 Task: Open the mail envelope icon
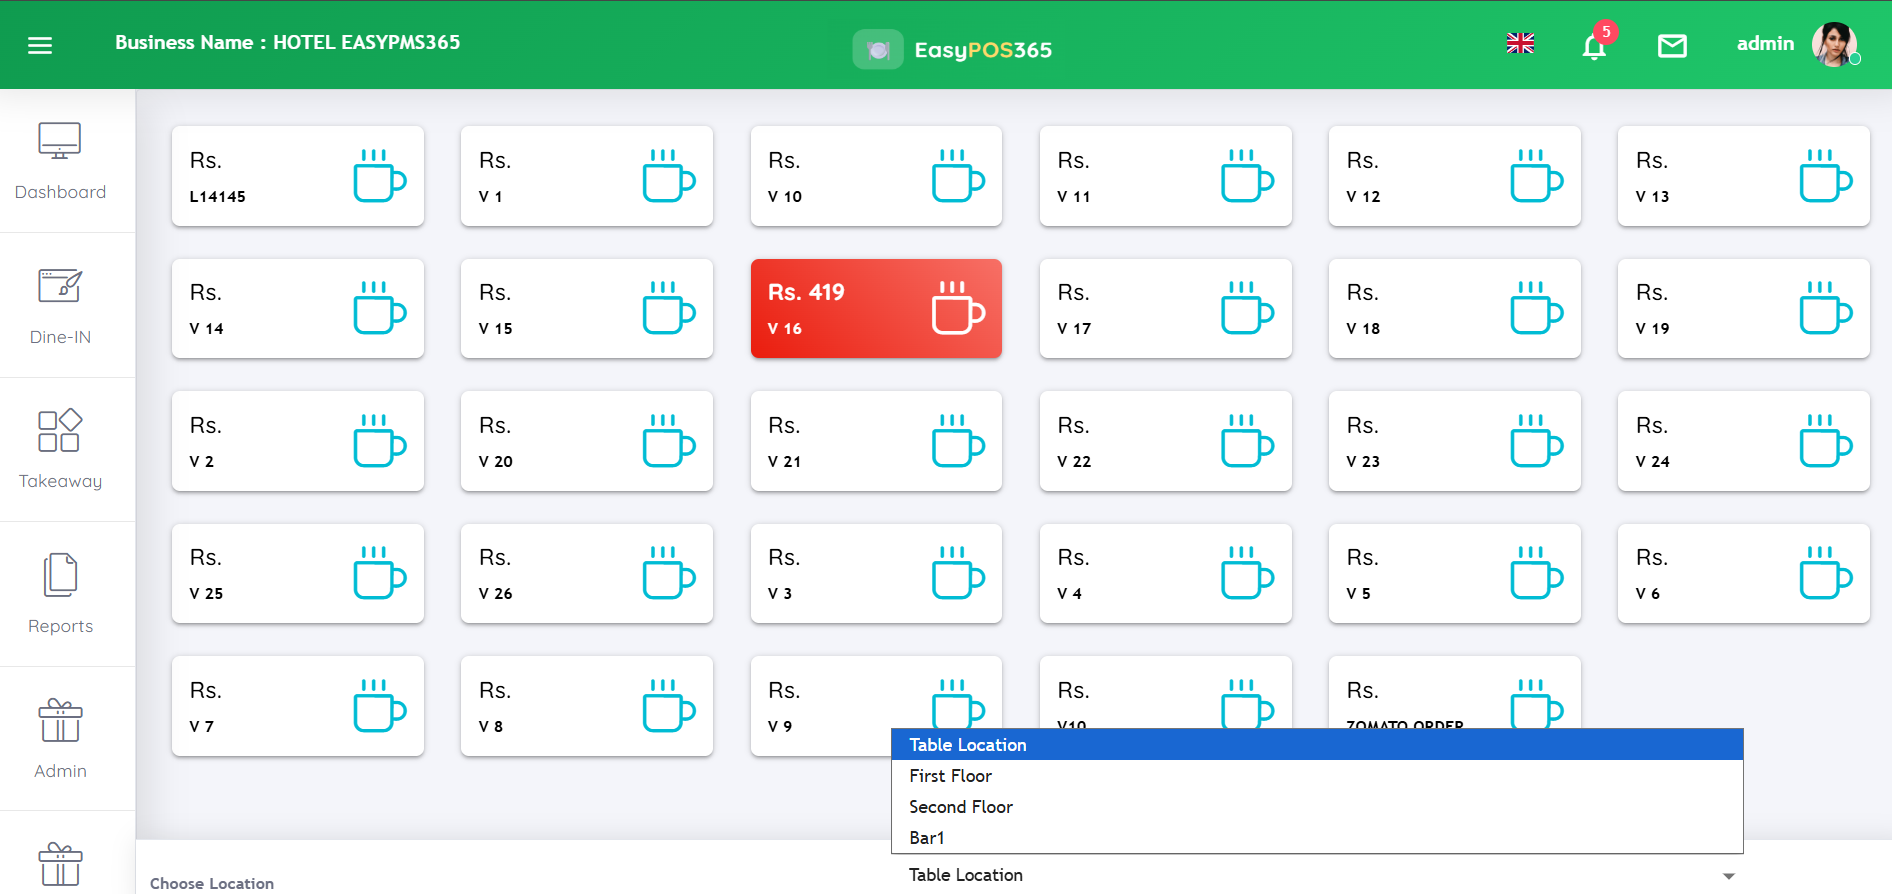click(x=1672, y=45)
